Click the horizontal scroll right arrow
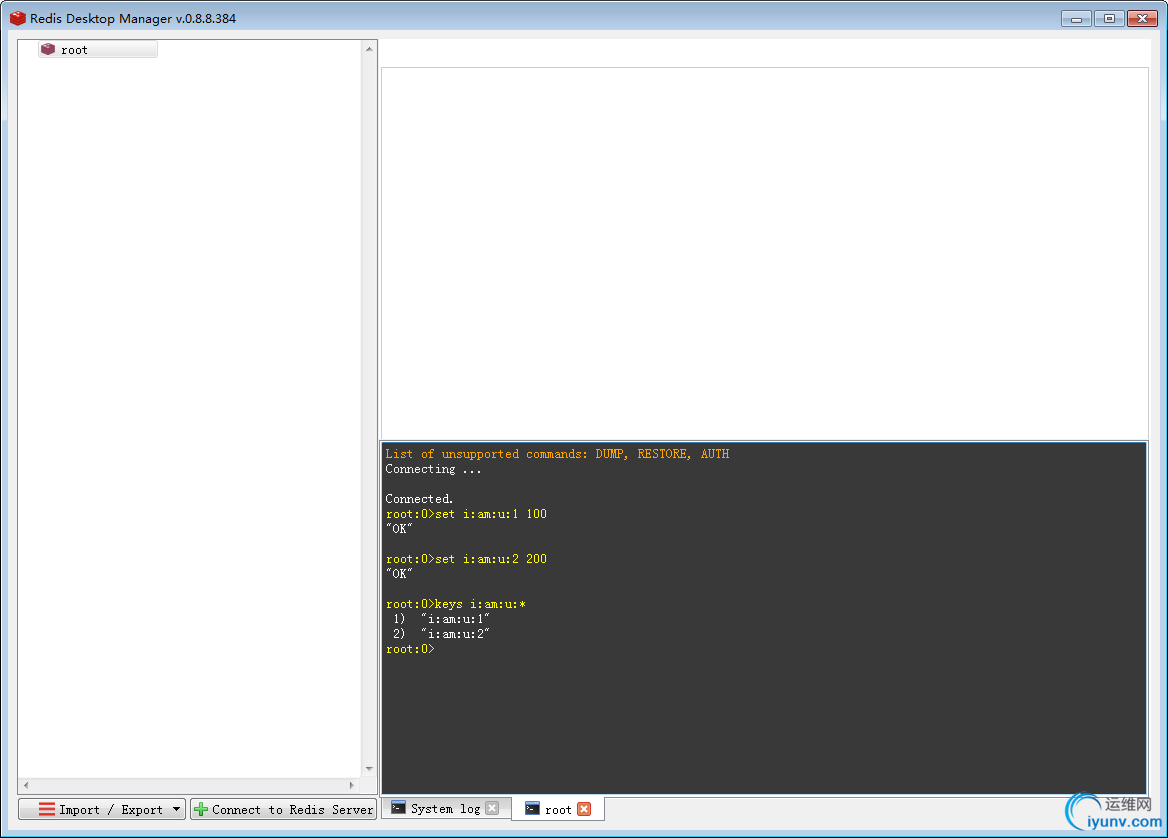The height and width of the screenshot is (838, 1168). click(x=352, y=785)
